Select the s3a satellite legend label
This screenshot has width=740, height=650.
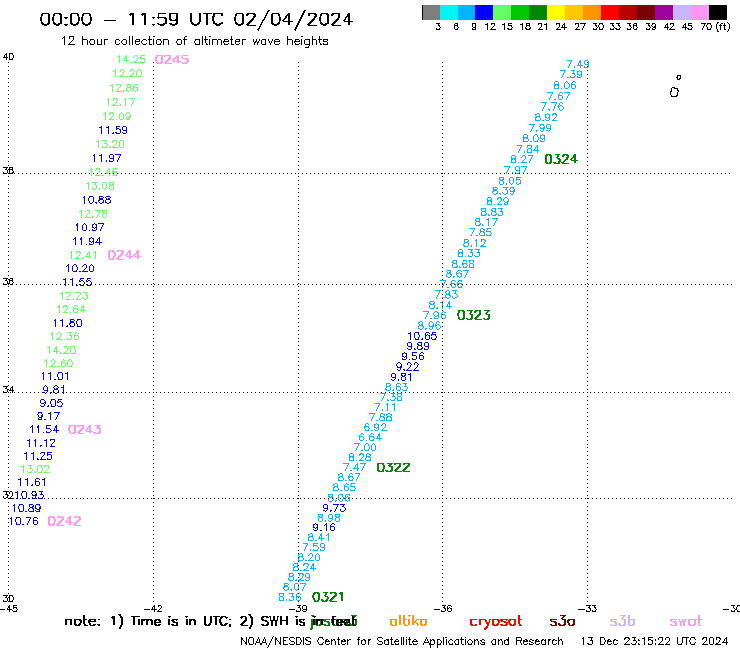pos(563,621)
